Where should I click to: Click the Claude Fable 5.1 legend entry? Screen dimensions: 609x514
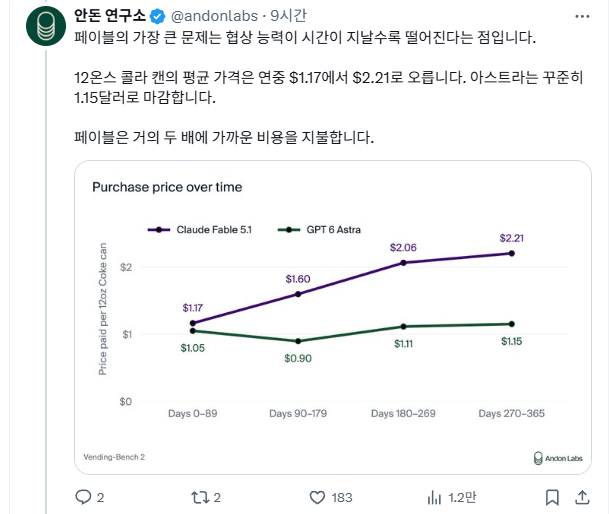point(200,230)
